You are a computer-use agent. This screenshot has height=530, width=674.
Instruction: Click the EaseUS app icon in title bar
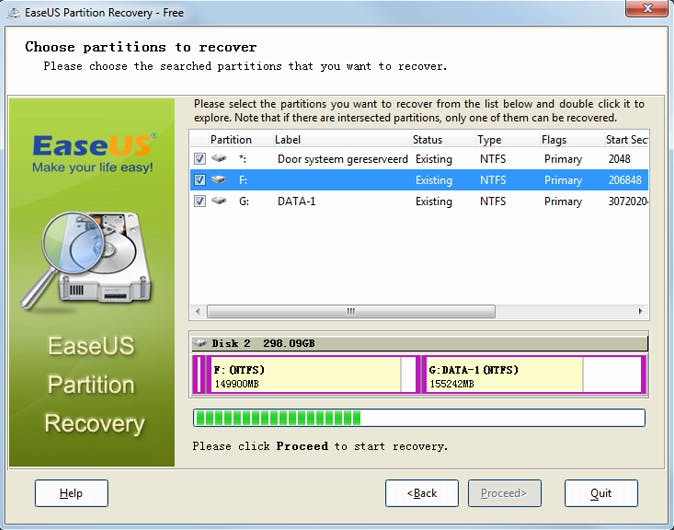pos(14,12)
